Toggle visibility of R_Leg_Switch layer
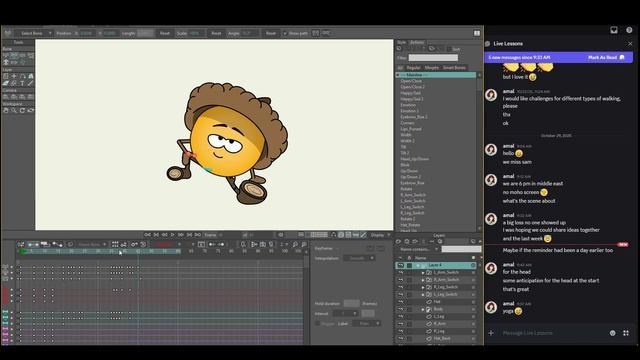640x360 pixels. pyautogui.click(x=401, y=287)
